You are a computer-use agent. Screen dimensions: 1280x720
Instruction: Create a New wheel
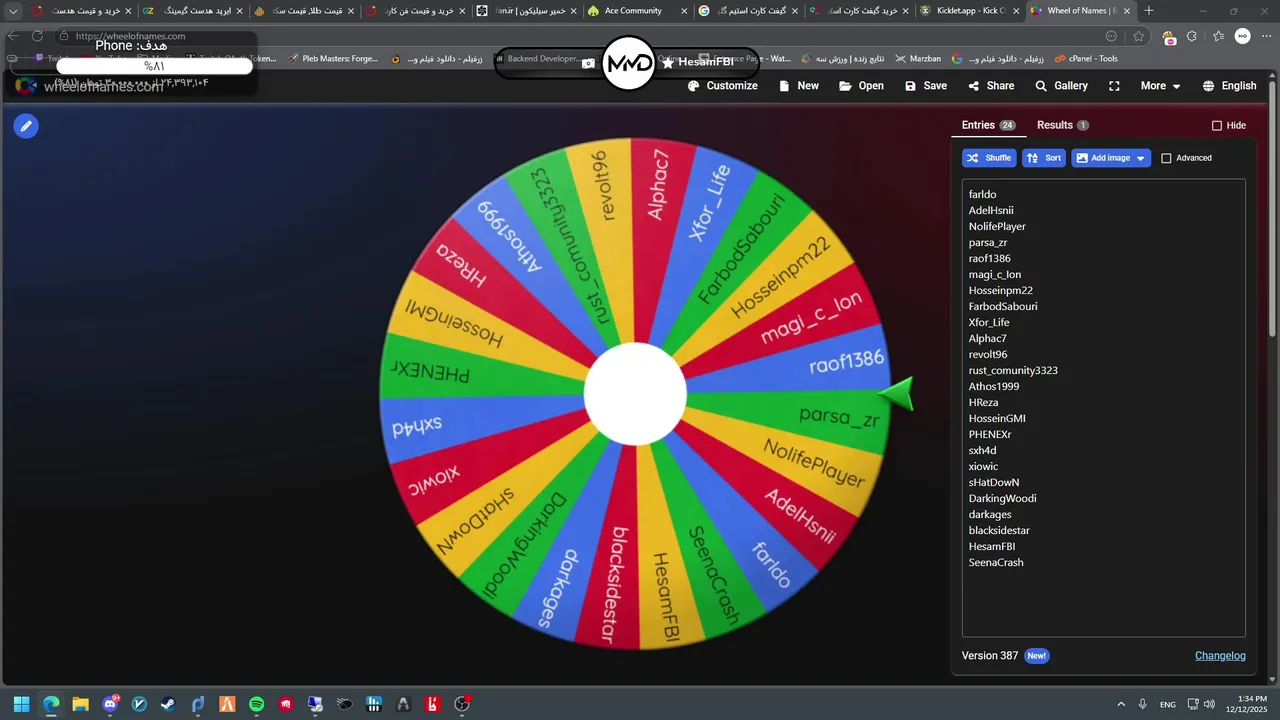coord(799,86)
